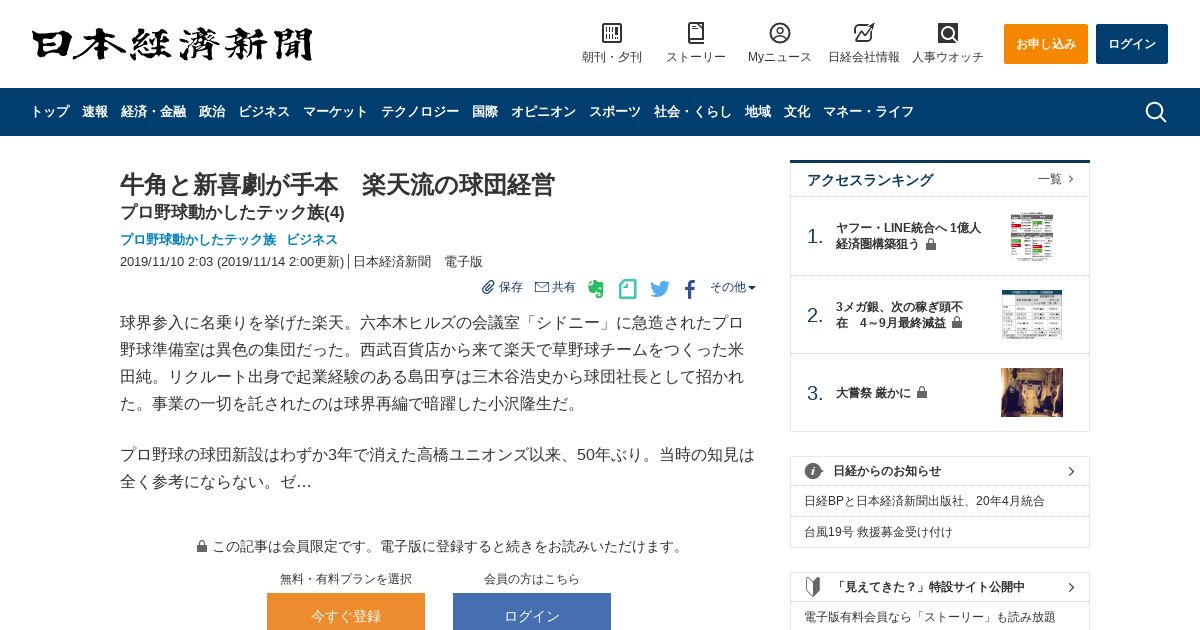The height and width of the screenshot is (630, 1200).
Task: Click the info icon beside 日経からのお知らせ
Action: click(813, 471)
